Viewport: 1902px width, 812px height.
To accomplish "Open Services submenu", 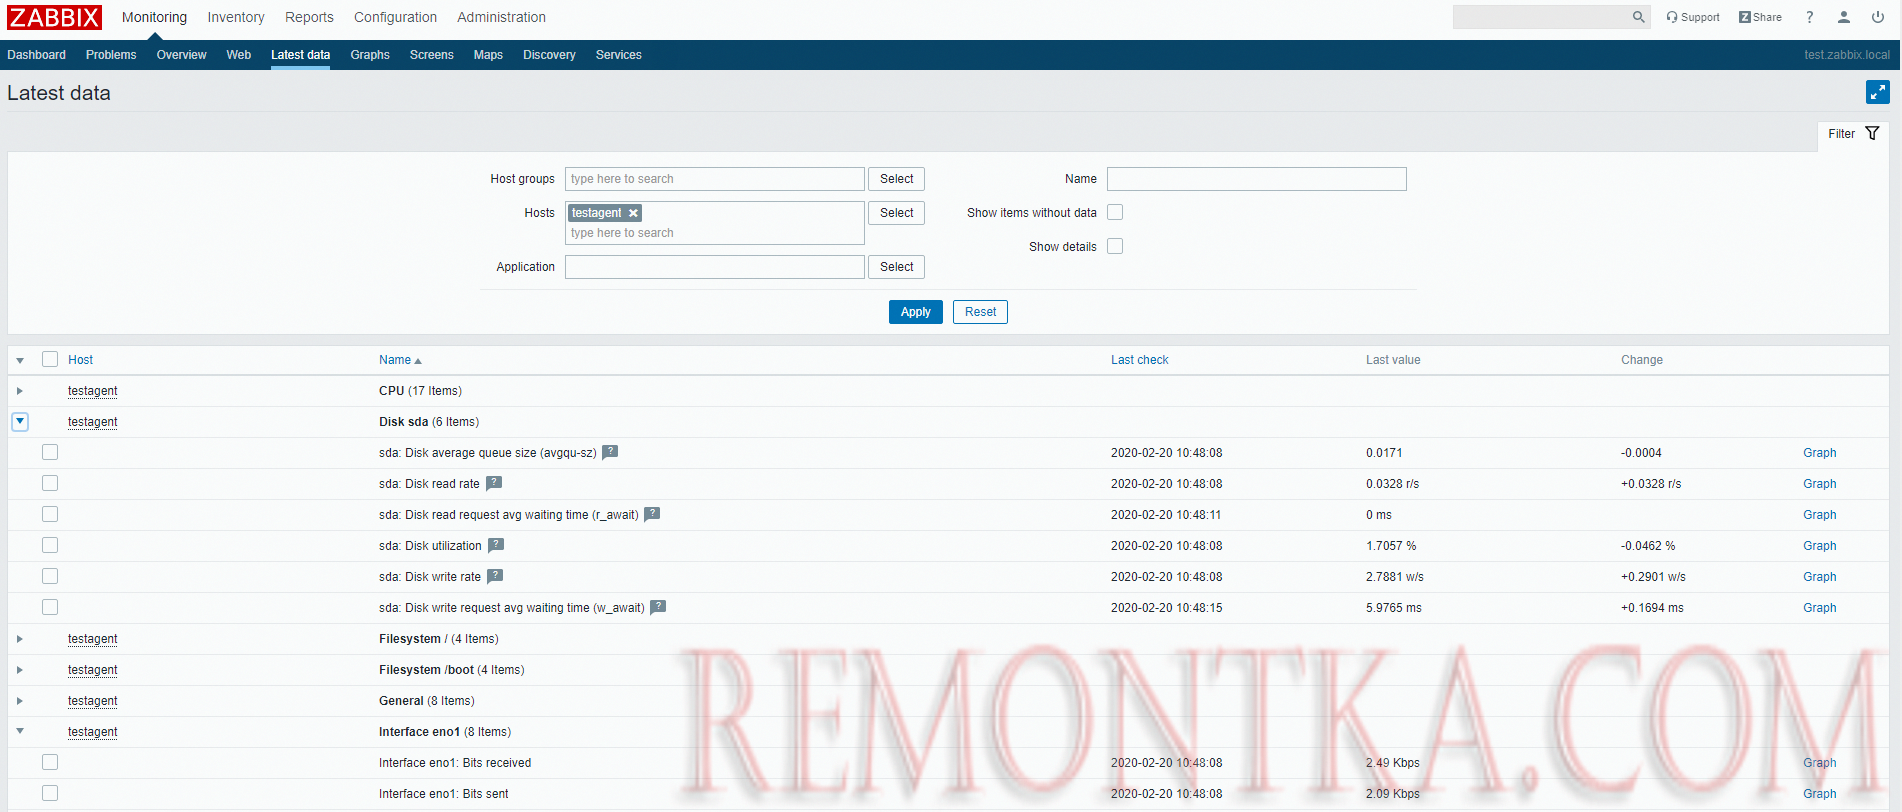I will (618, 55).
